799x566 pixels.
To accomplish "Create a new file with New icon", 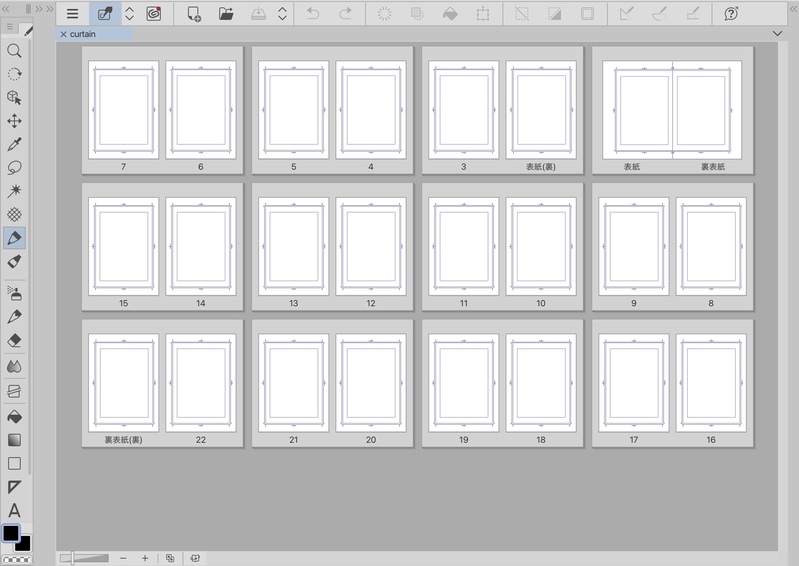I will [x=194, y=14].
